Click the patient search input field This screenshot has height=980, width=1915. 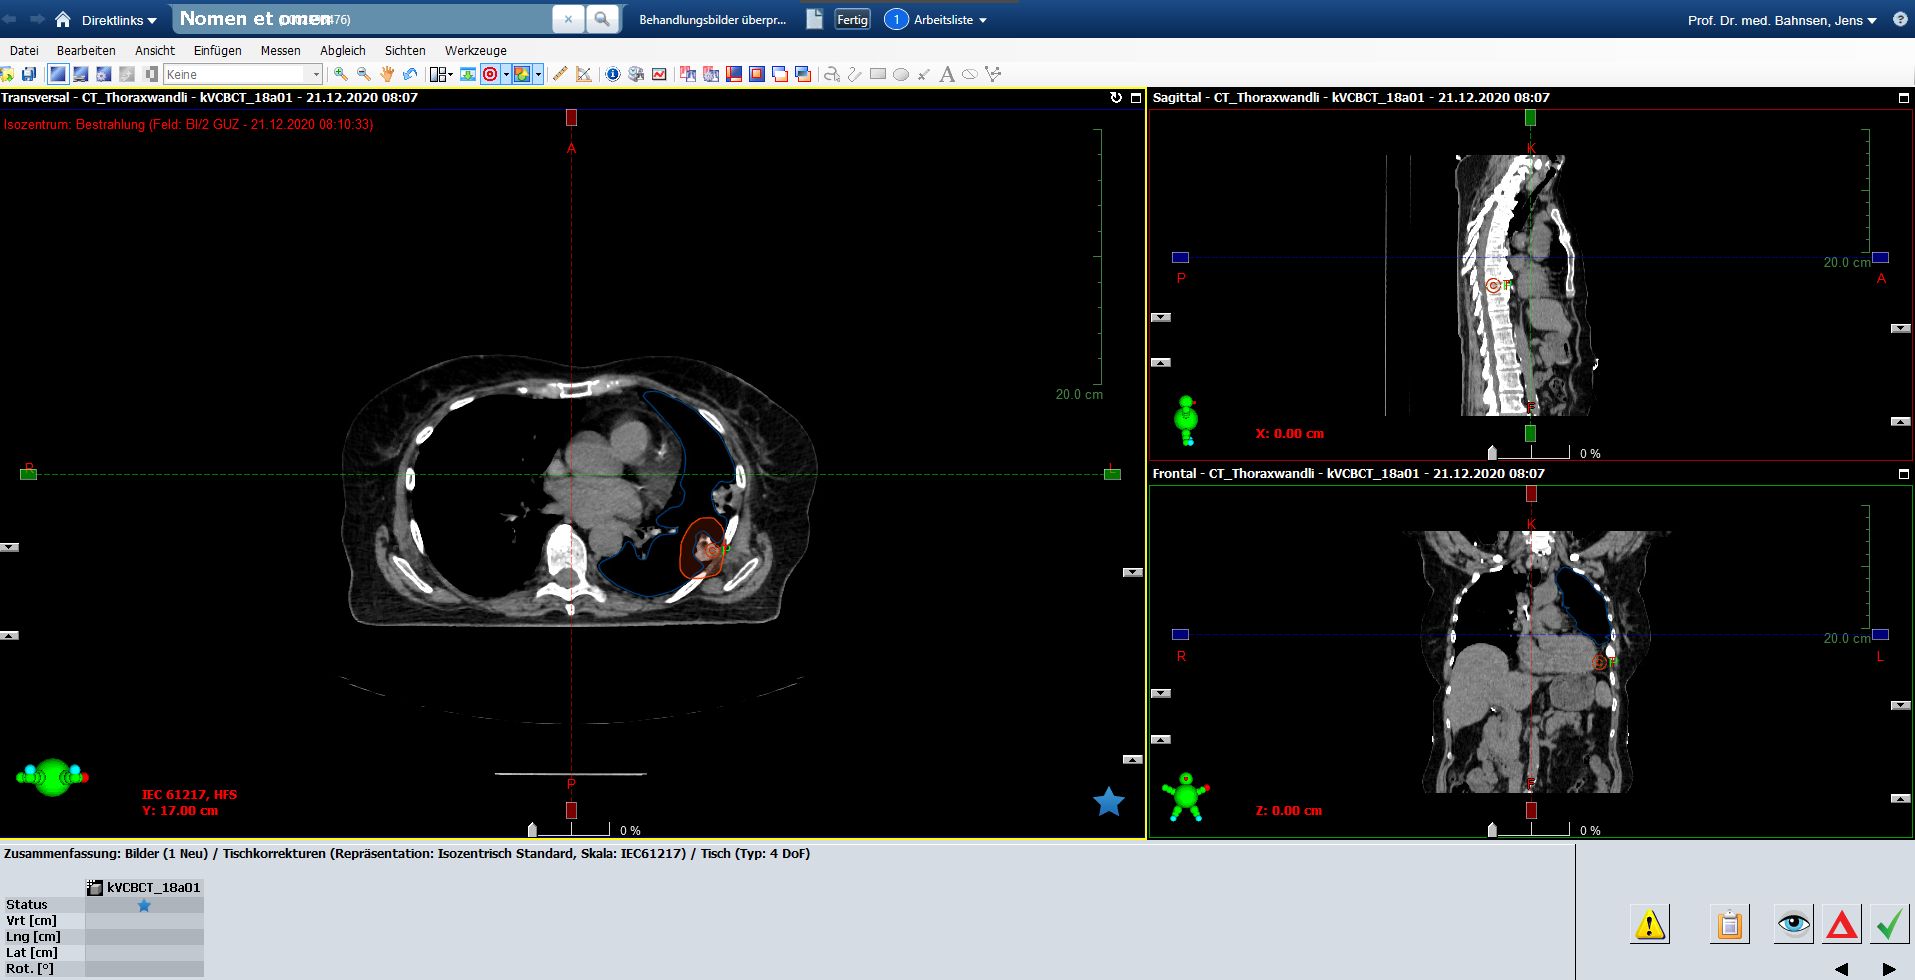(x=360, y=18)
